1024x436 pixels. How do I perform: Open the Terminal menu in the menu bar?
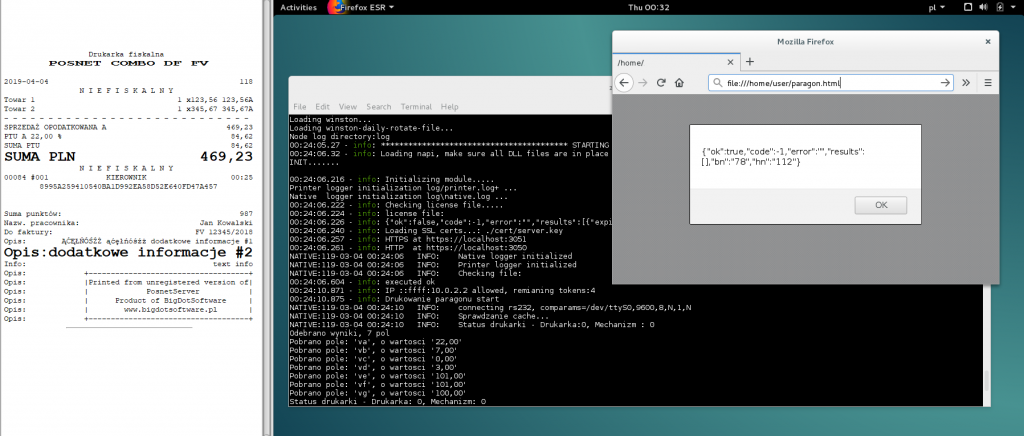pyautogui.click(x=416, y=106)
